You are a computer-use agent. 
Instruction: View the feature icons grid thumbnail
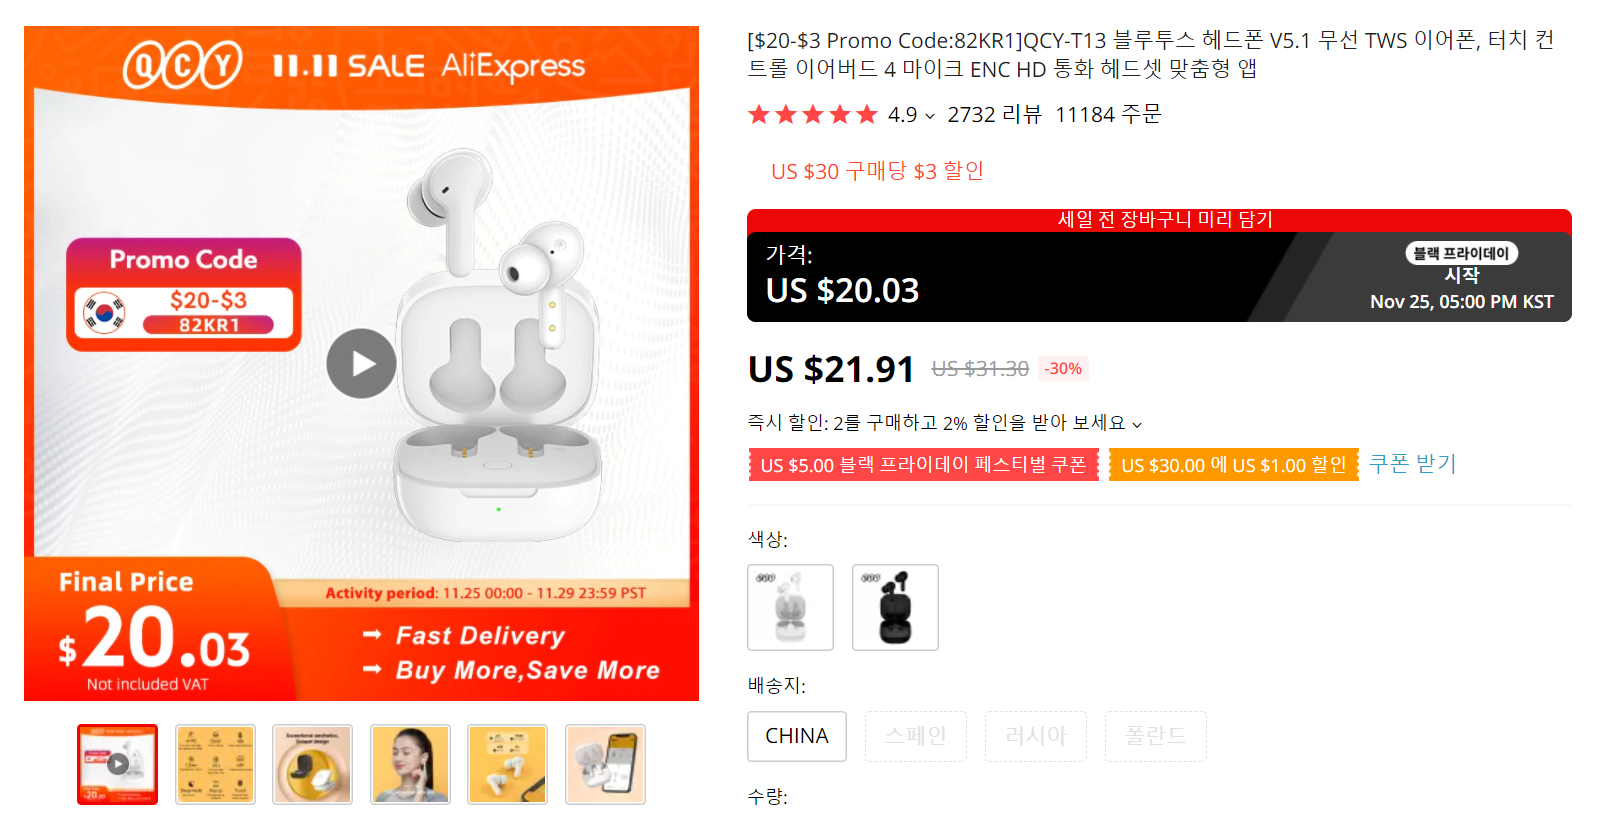pos(215,764)
